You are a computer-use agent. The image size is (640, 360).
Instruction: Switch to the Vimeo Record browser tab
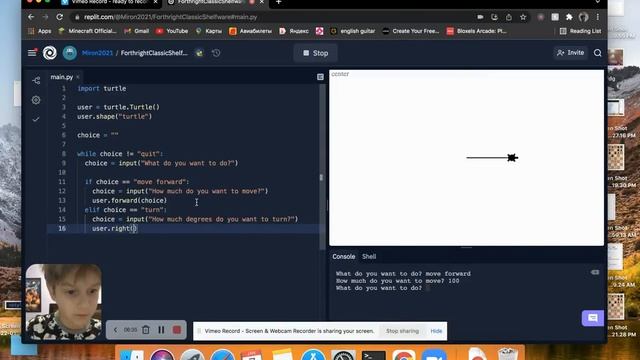(109, 2)
